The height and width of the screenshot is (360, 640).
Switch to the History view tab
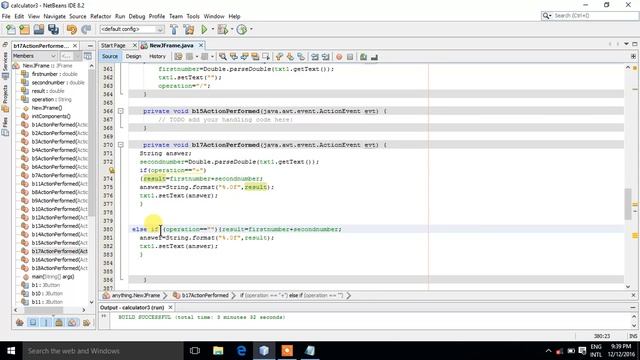point(157,56)
